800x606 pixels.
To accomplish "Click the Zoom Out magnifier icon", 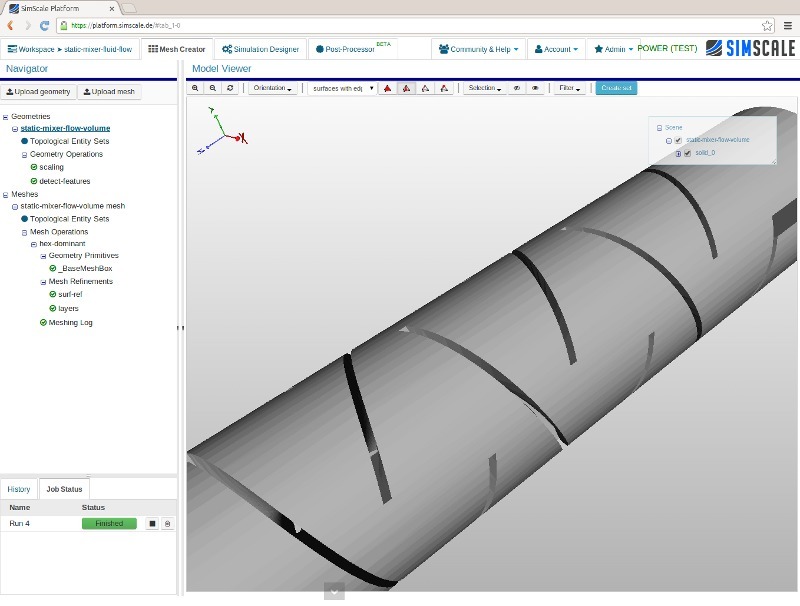I will [x=214, y=86].
